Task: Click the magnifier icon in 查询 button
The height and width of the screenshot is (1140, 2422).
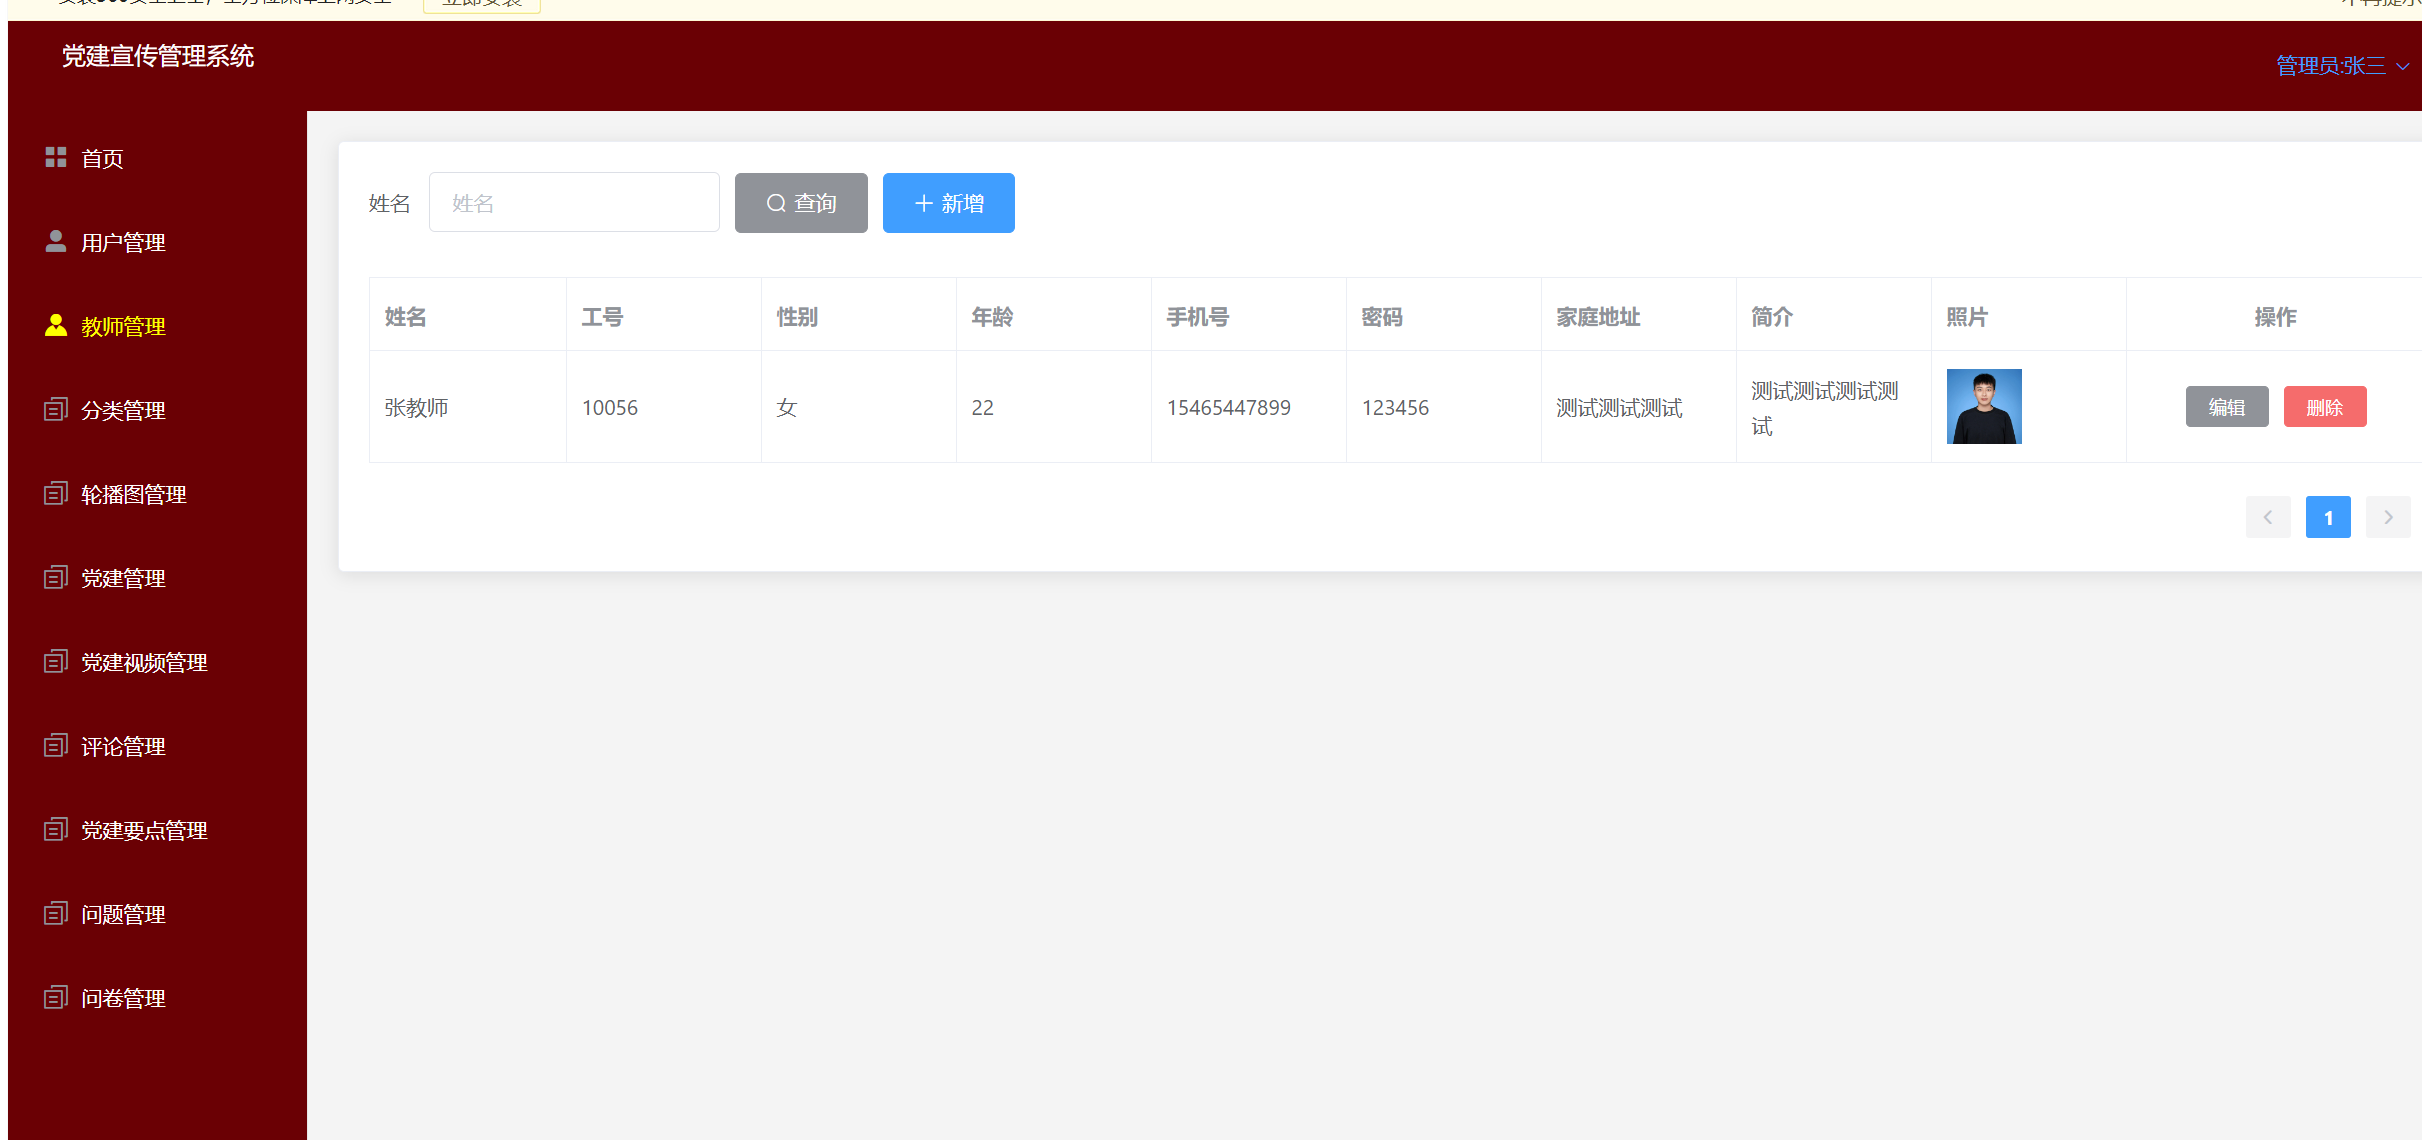Action: point(776,203)
